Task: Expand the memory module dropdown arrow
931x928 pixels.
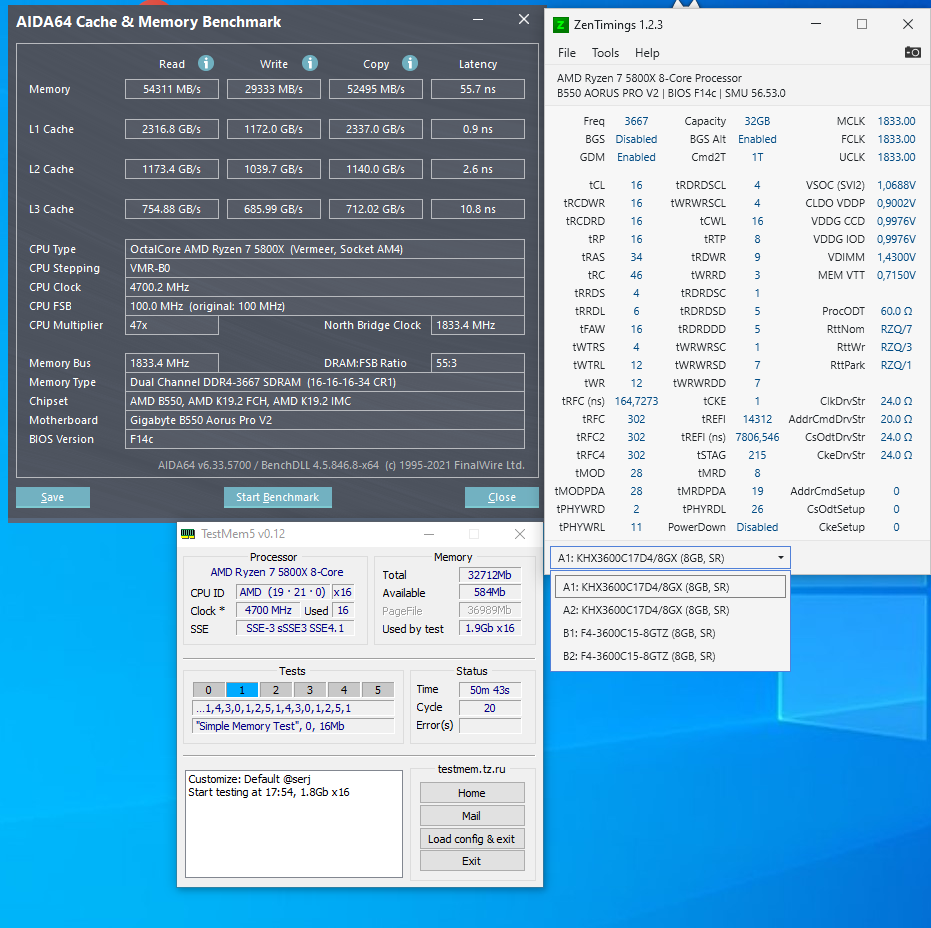Action: click(780, 558)
